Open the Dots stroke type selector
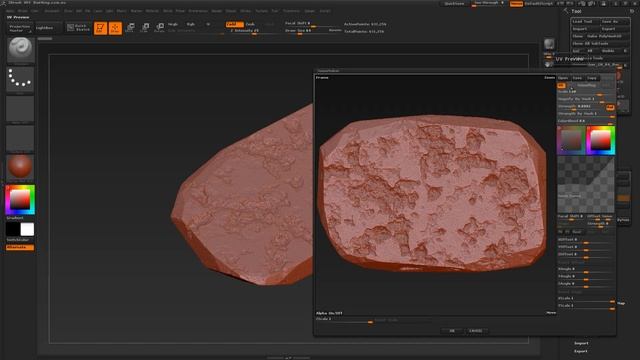 point(20,79)
